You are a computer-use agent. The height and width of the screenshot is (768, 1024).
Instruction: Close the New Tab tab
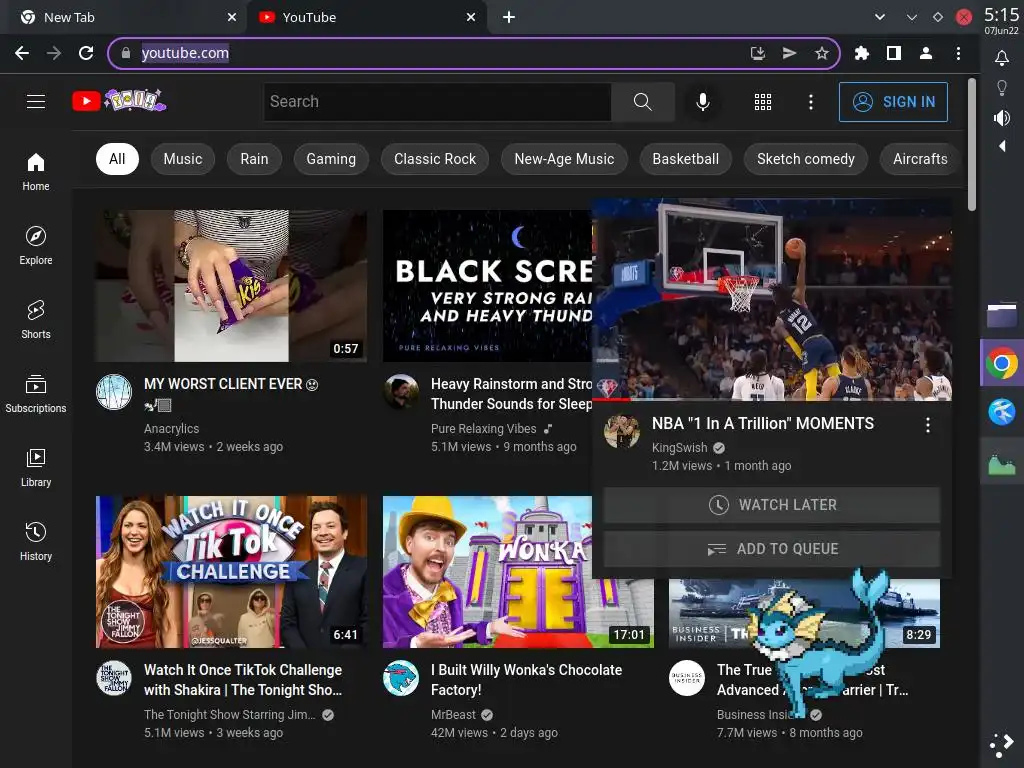232,17
